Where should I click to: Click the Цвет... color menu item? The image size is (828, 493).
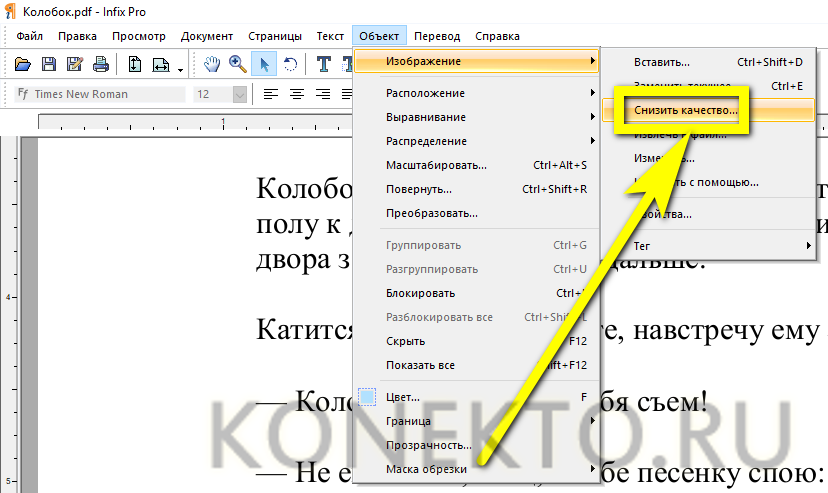(403, 397)
